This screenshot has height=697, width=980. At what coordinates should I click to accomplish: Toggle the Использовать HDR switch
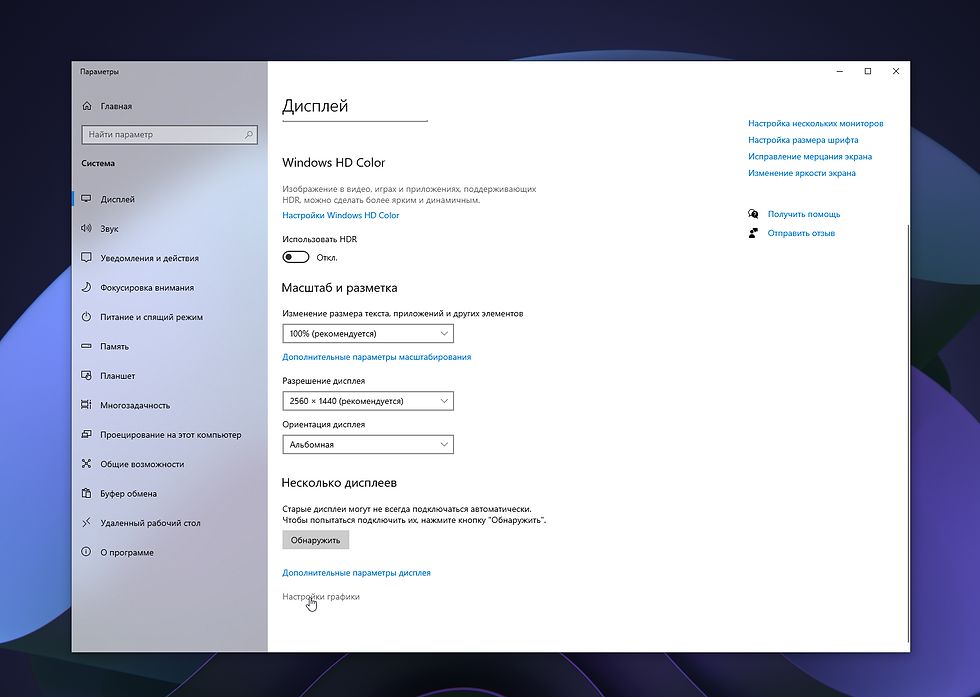tap(296, 257)
